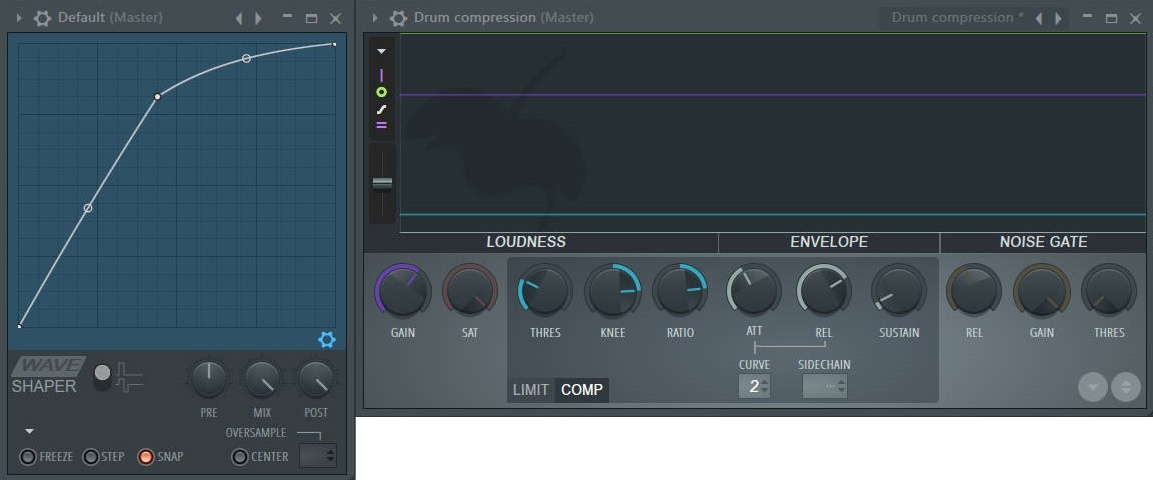Toggle the CENTER option
The width and height of the screenshot is (1153, 480).
point(240,456)
